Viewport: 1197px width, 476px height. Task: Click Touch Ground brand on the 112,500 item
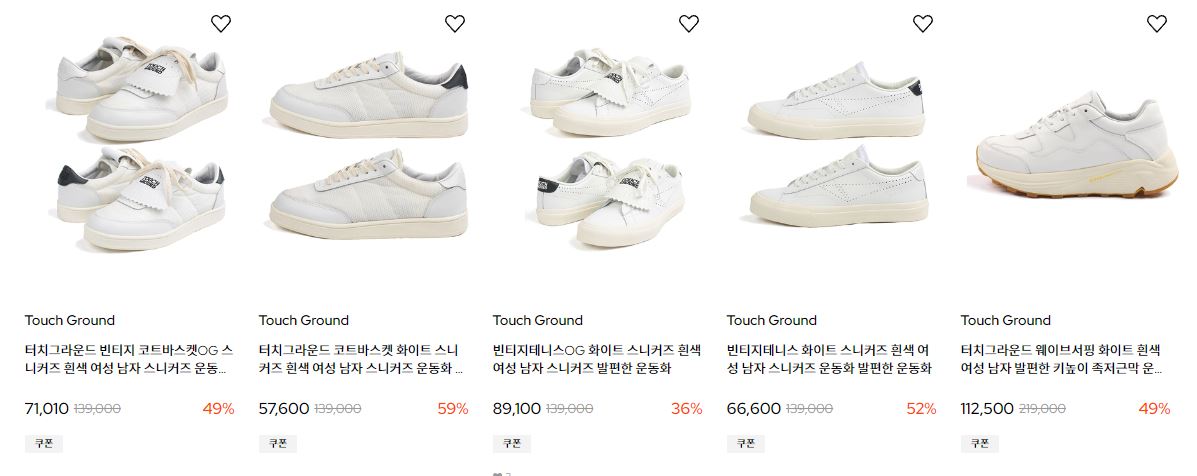[x=1005, y=320]
